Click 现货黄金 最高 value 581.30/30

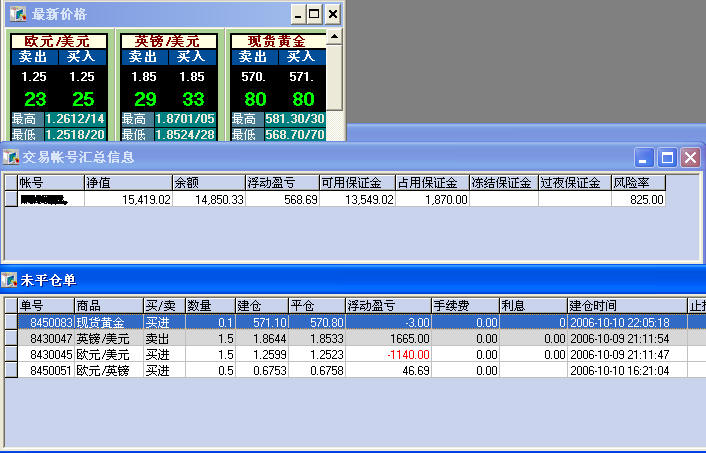click(295, 119)
